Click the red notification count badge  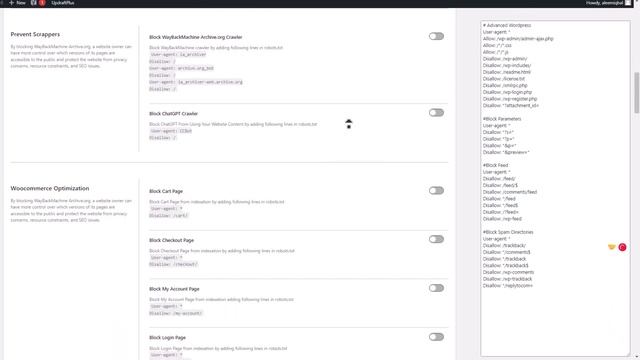pos(42,3)
